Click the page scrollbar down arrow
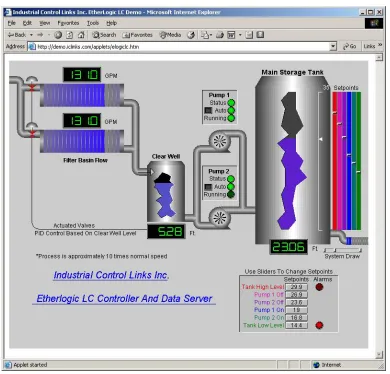 click(379, 355)
